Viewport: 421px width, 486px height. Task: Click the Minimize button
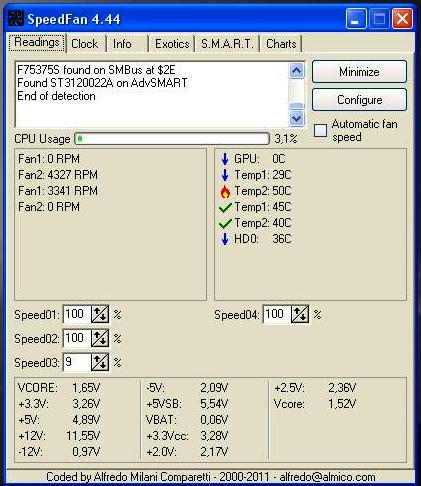coord(359,72)
